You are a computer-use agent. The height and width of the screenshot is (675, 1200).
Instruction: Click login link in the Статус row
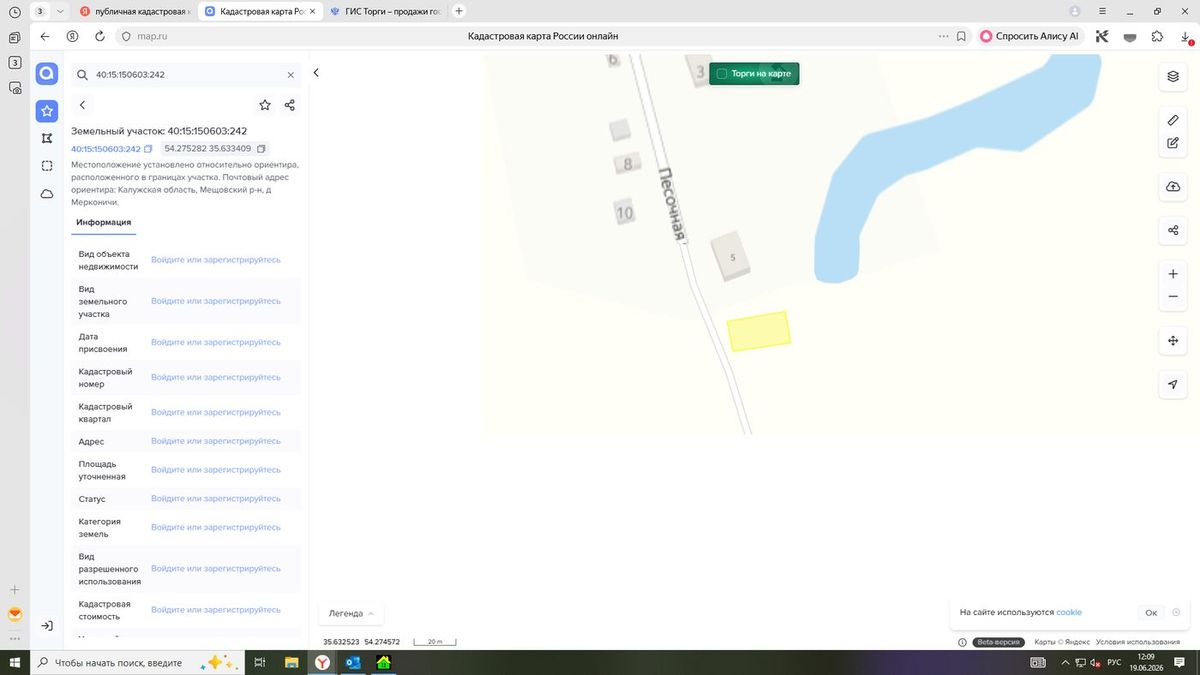click(x=216, y=499)
